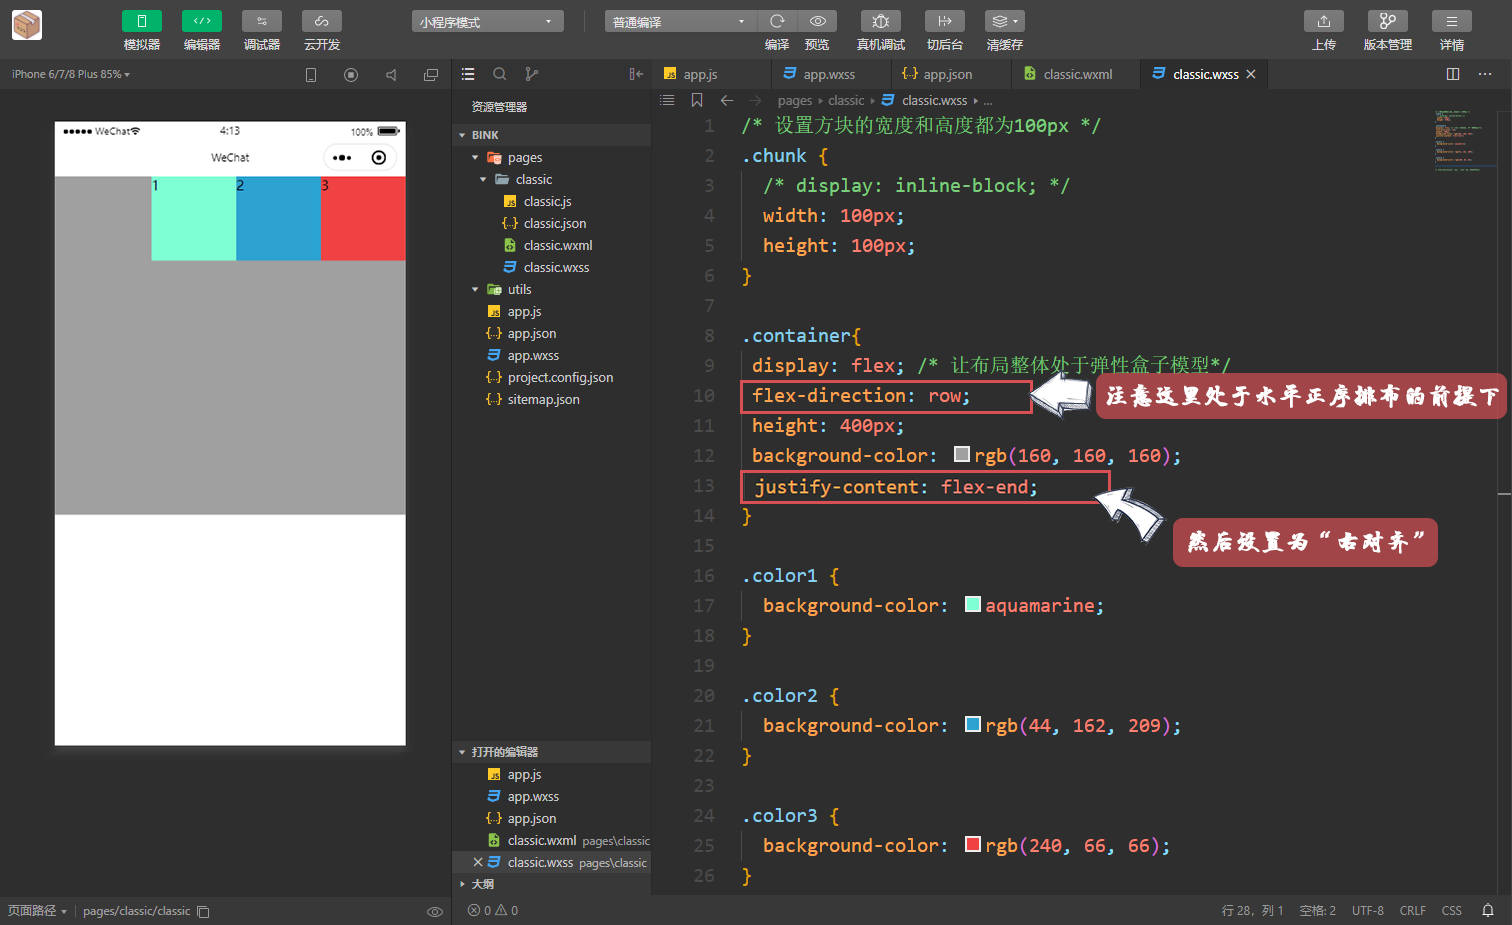
Task: Open classic.wxml in the BINK file tree
Action: [551, 245]
